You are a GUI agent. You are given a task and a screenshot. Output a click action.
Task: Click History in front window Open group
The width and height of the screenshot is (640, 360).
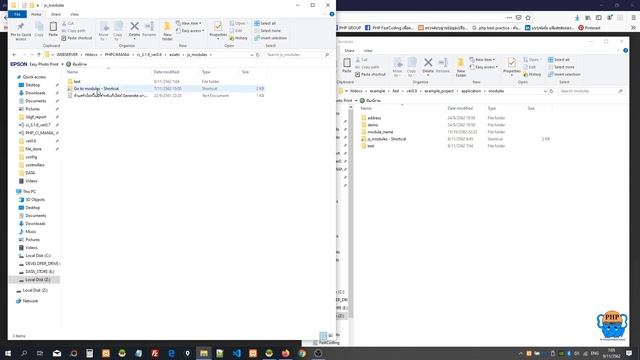click(x=238, y=38)
